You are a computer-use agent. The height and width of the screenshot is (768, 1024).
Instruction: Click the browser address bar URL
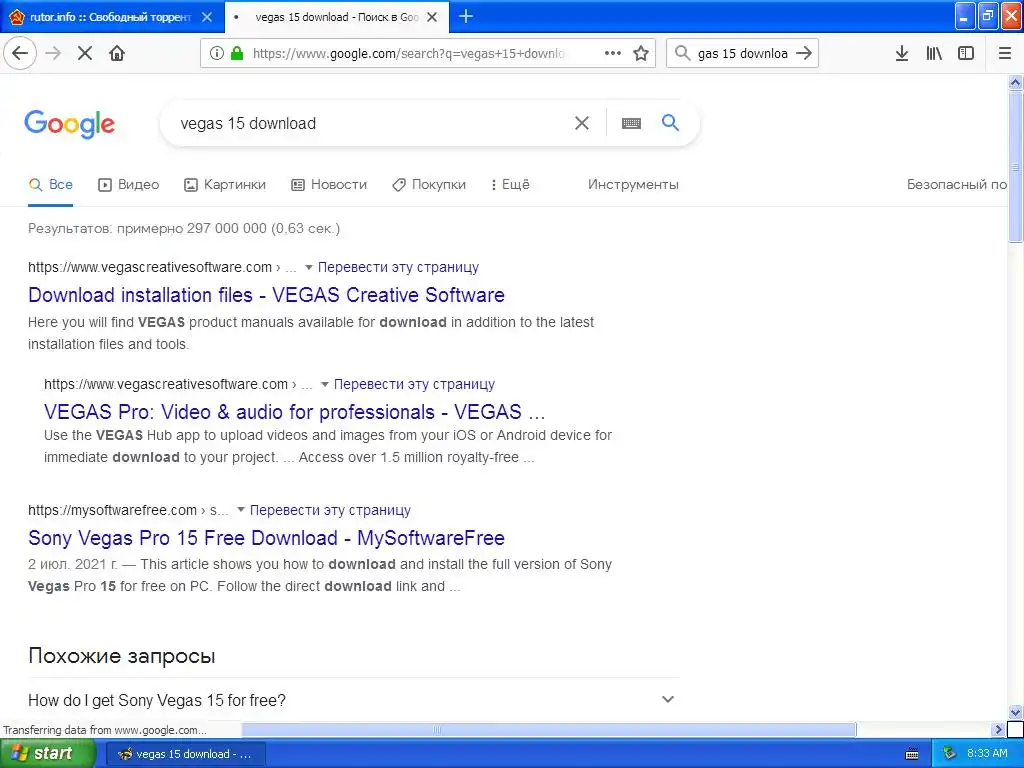(408, 54)
